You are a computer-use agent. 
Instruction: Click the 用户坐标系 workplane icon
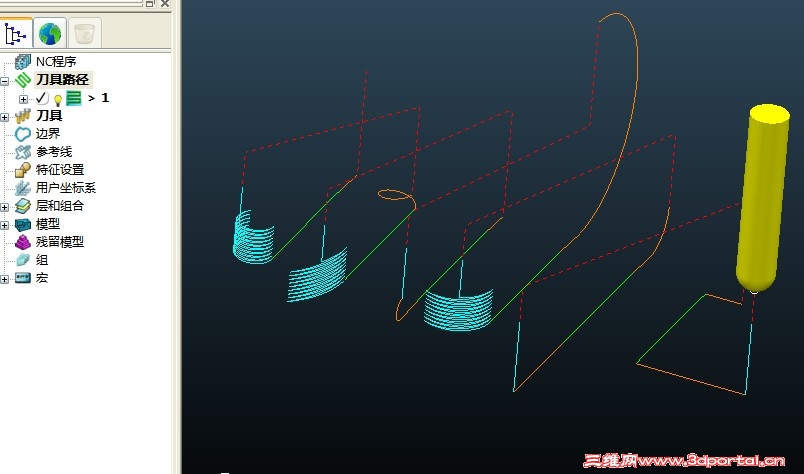tap(23, 188)
